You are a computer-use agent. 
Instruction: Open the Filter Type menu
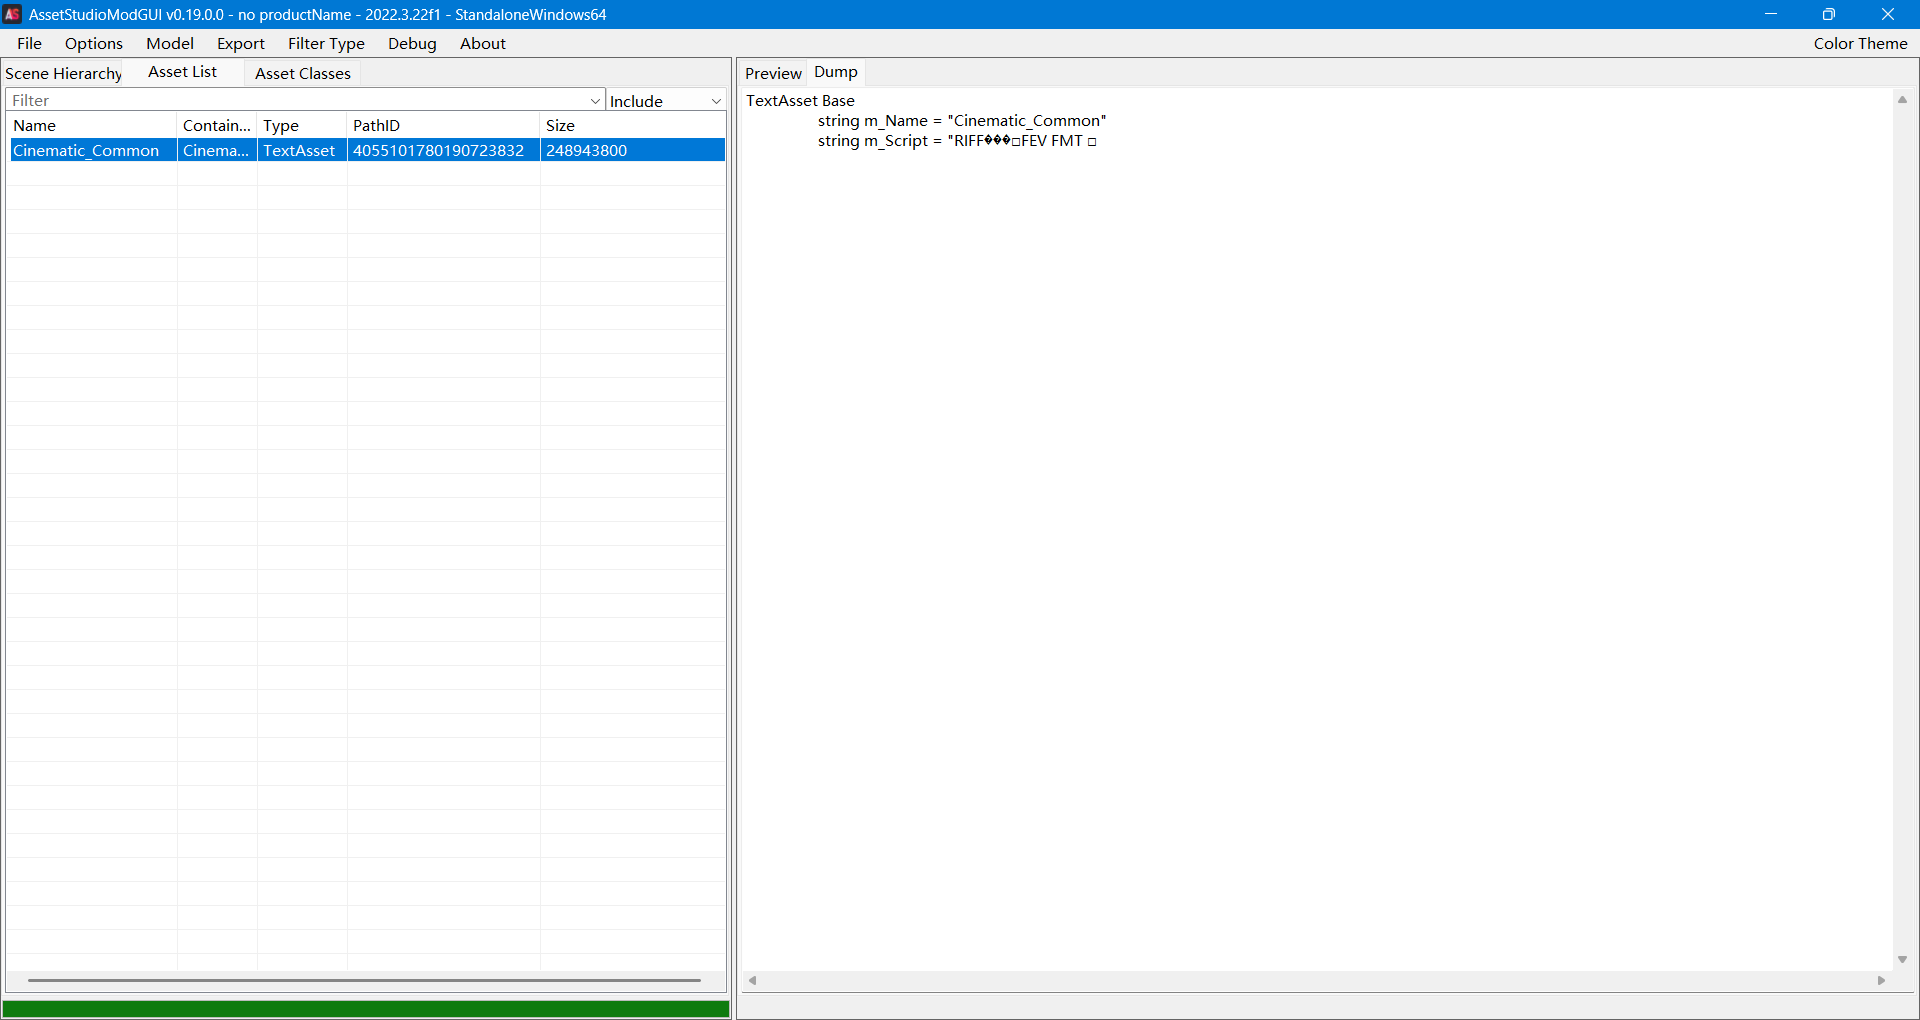pyautogui.click(x=326, y=43)
